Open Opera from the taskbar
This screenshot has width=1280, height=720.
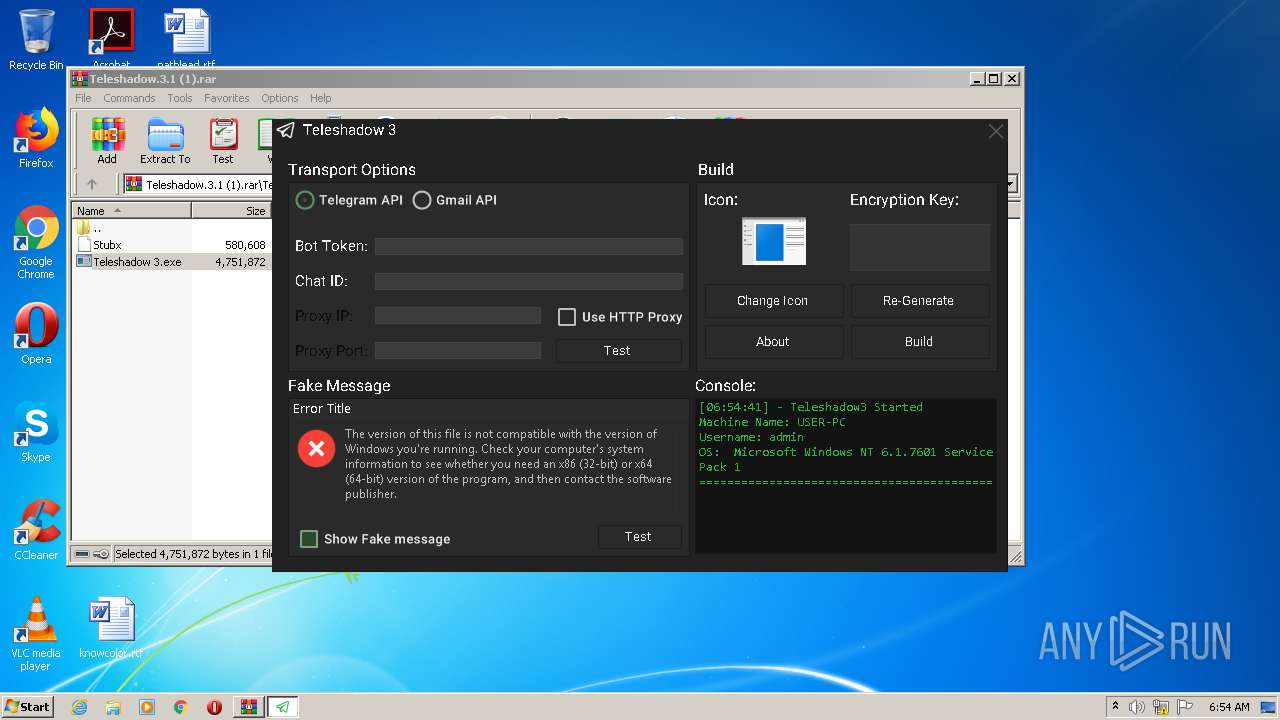[214, 707]
